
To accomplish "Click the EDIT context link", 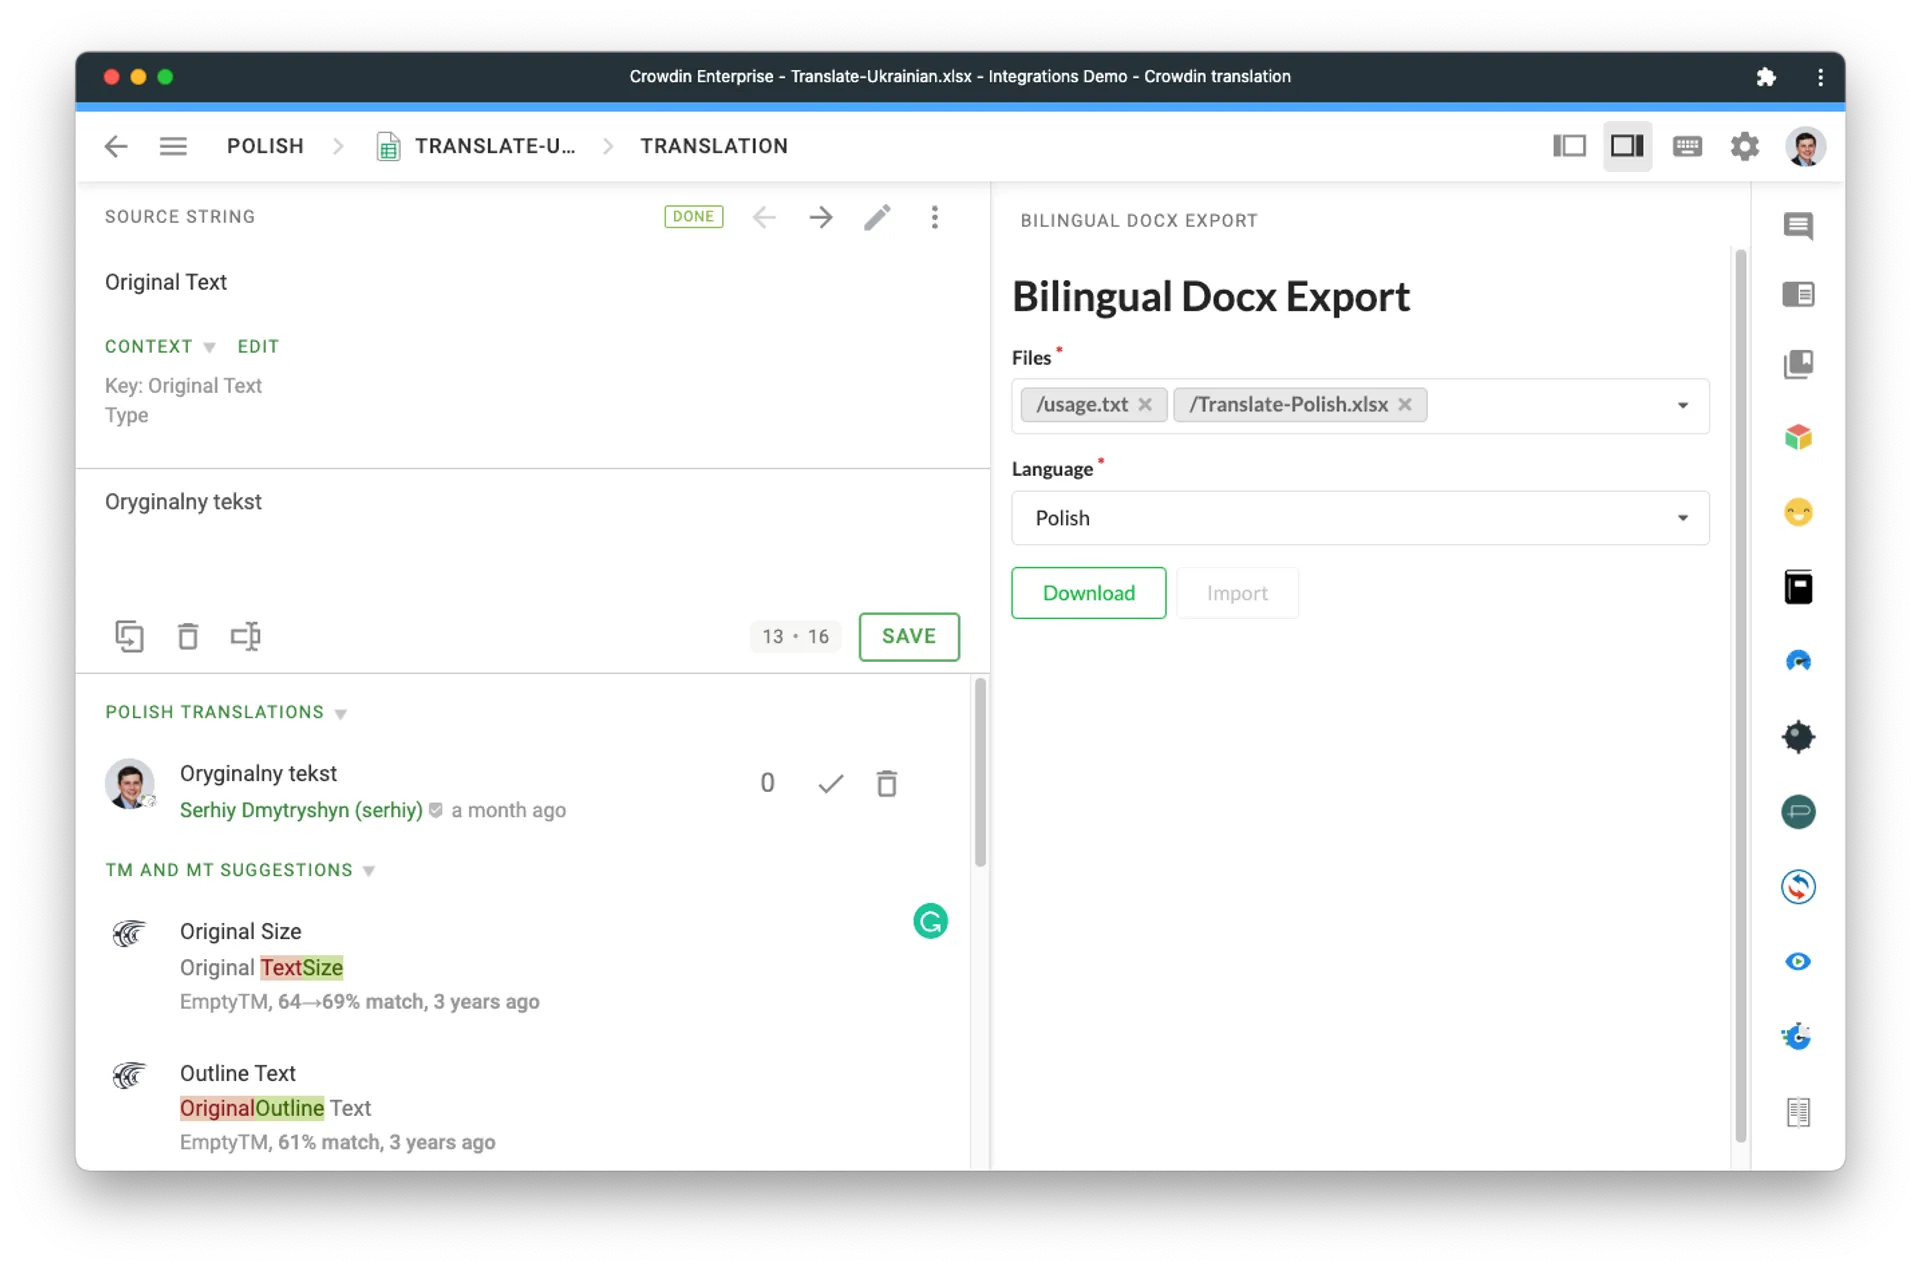I will pos(258,346).
